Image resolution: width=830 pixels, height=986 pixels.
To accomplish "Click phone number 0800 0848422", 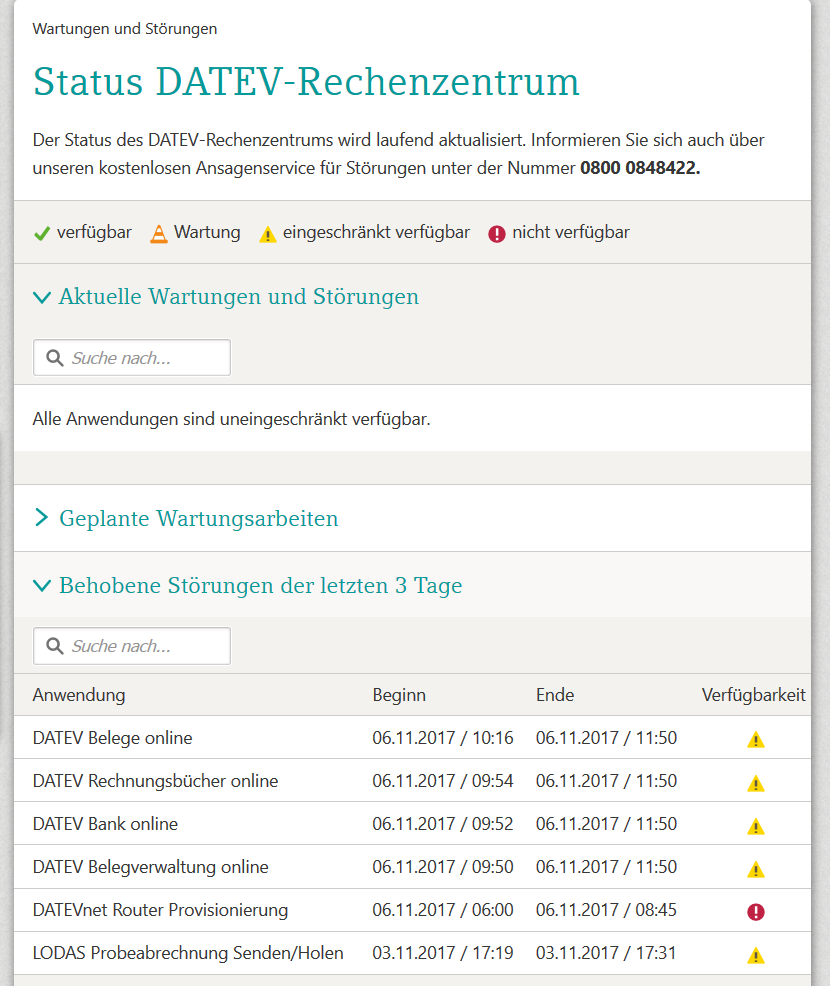I will pyautogui.click(x=640, y=168).
